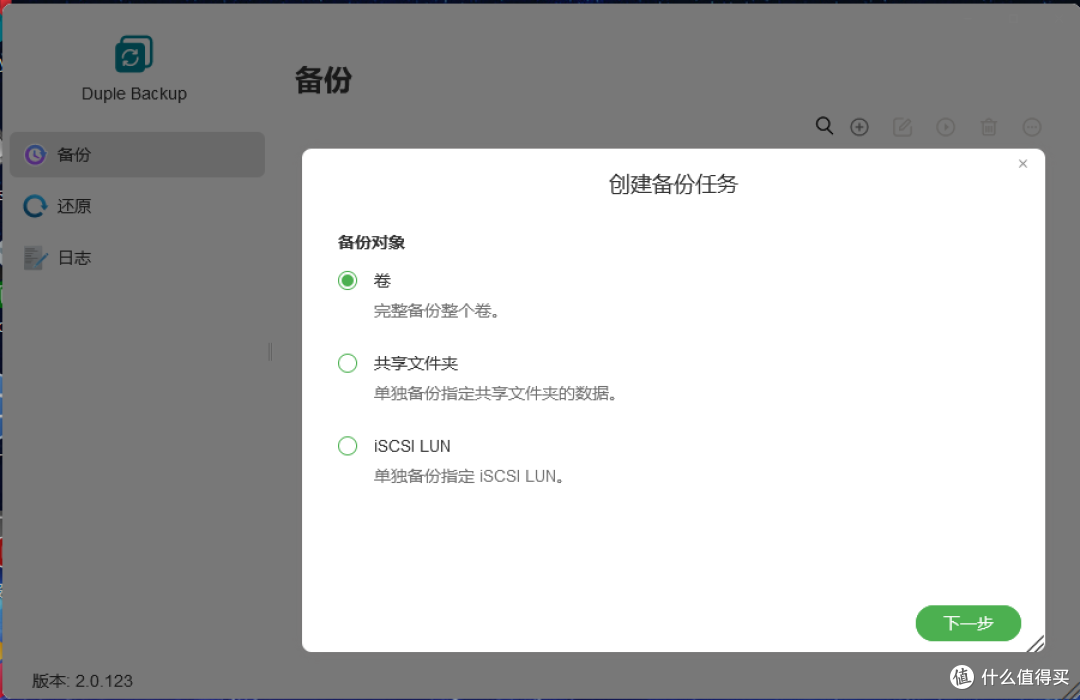This screenshot has width=1080, height=700.
Task: Click the 单独备份指定 iSCSI LUN description
Action: click(469, 476)
